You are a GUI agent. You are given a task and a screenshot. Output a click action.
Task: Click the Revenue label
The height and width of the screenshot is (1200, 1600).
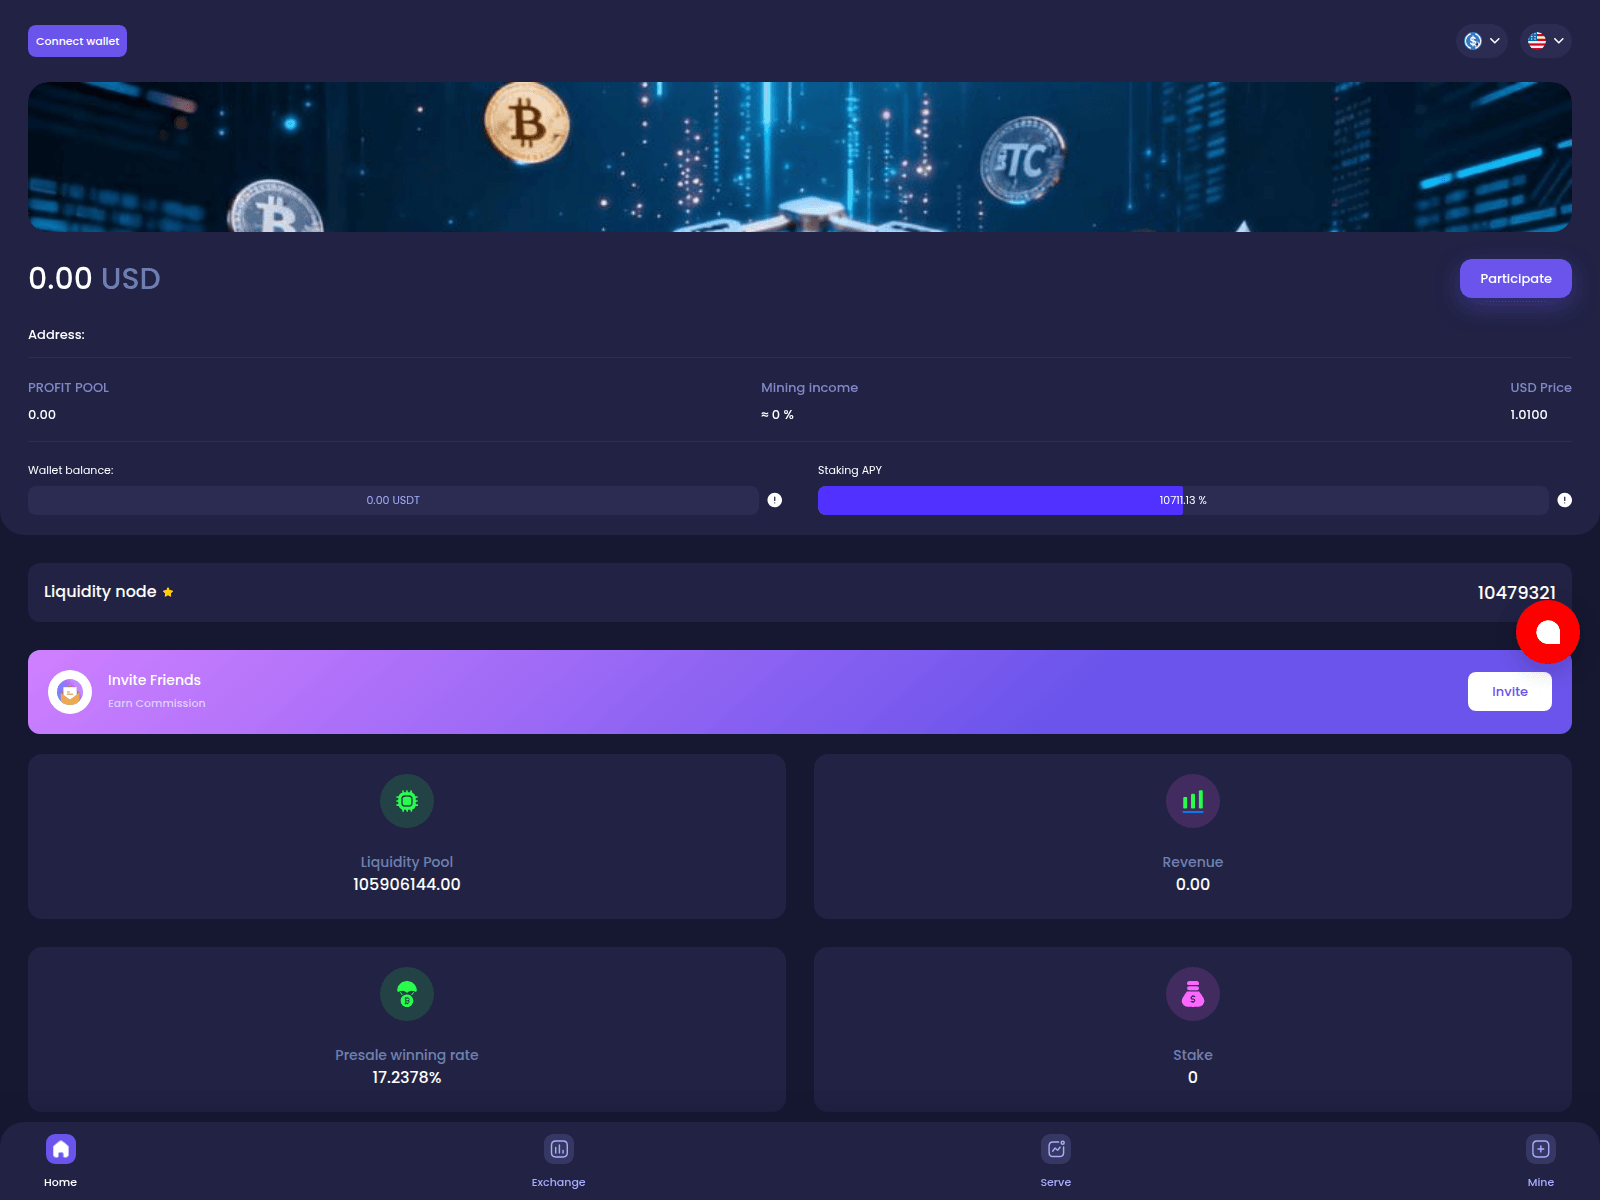(x=1193, y=862)
